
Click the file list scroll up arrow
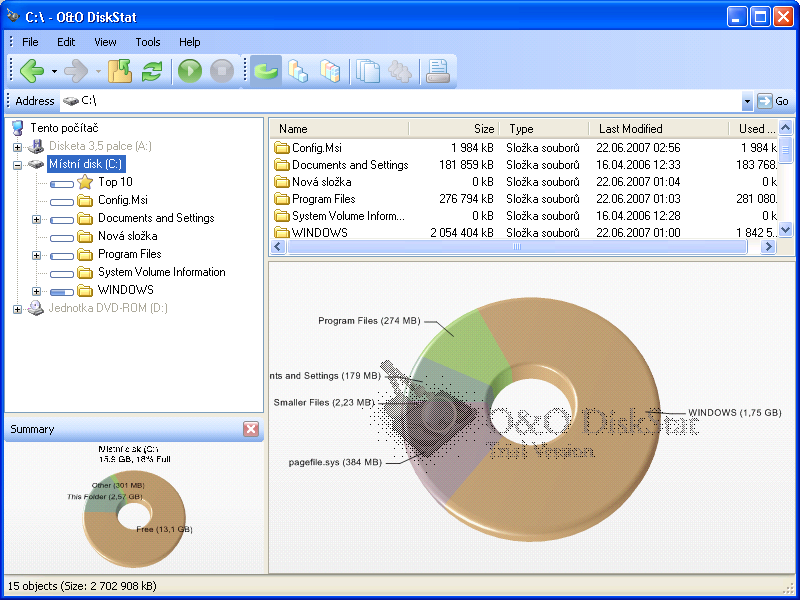pos(786,128)
